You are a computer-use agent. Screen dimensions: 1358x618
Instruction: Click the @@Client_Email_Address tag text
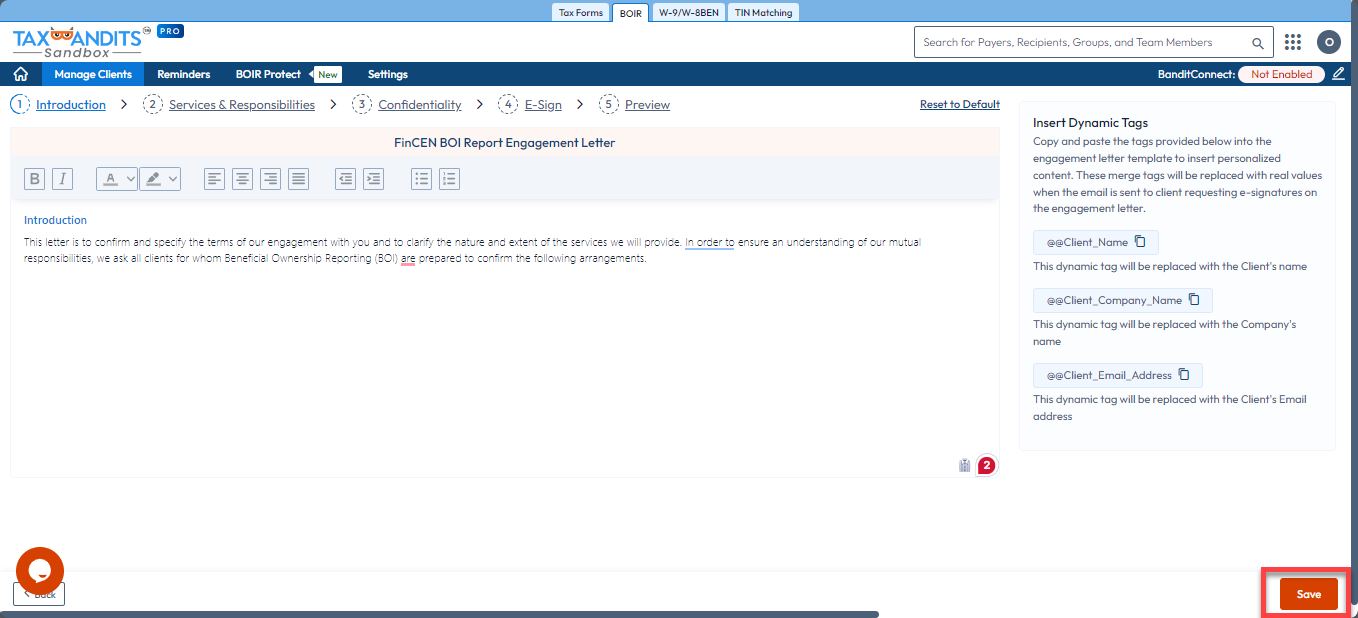(1109, 375)
